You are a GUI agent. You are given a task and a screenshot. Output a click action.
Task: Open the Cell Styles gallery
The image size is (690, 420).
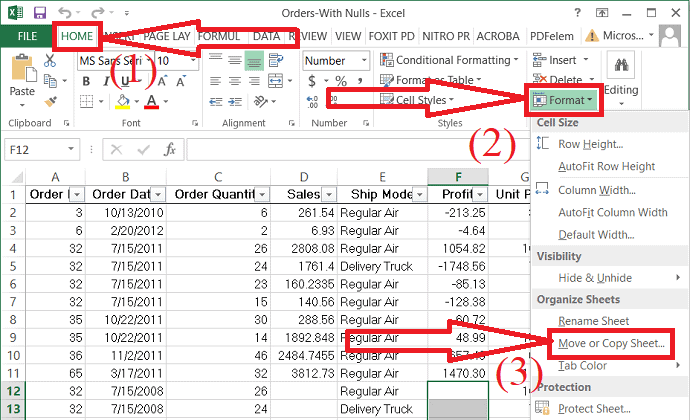point(417,100)
